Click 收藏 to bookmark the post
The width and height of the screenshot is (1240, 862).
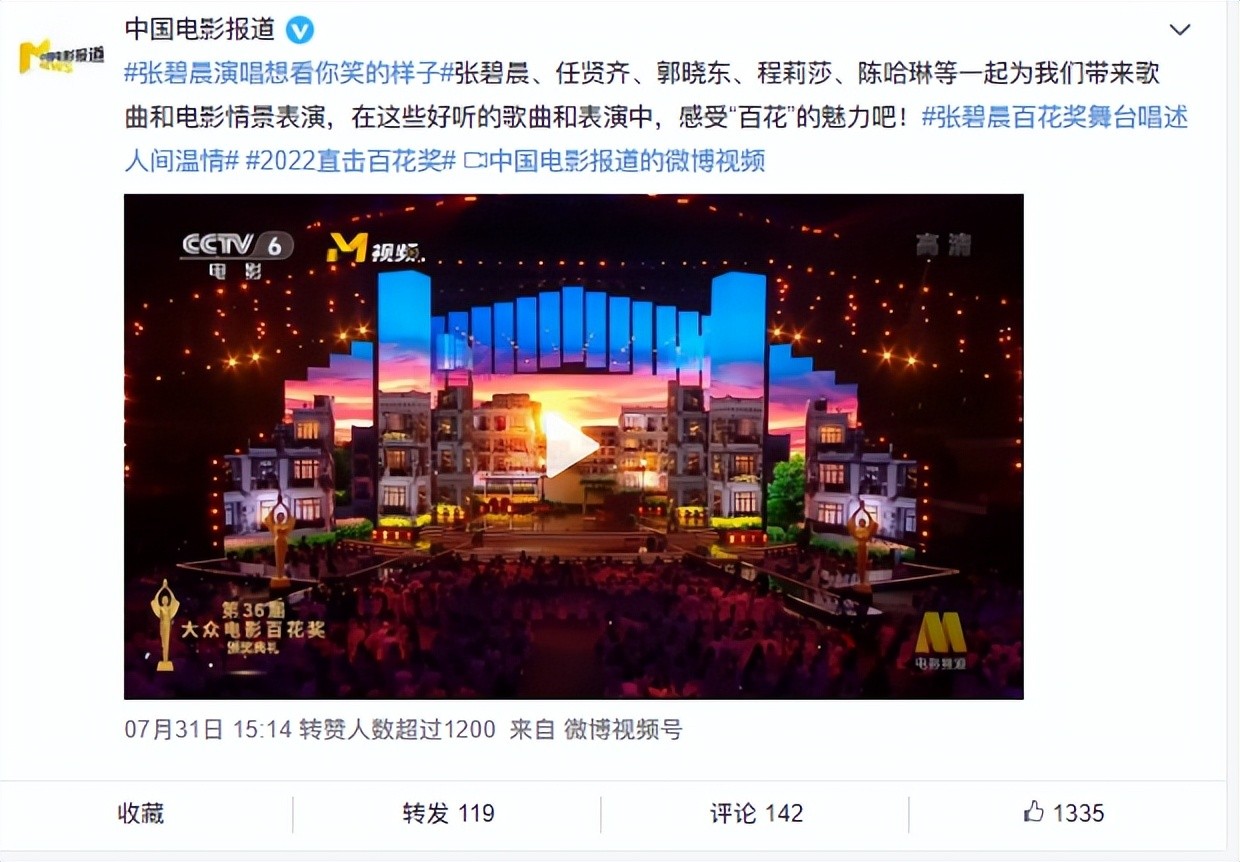click(x=141, y=813)
